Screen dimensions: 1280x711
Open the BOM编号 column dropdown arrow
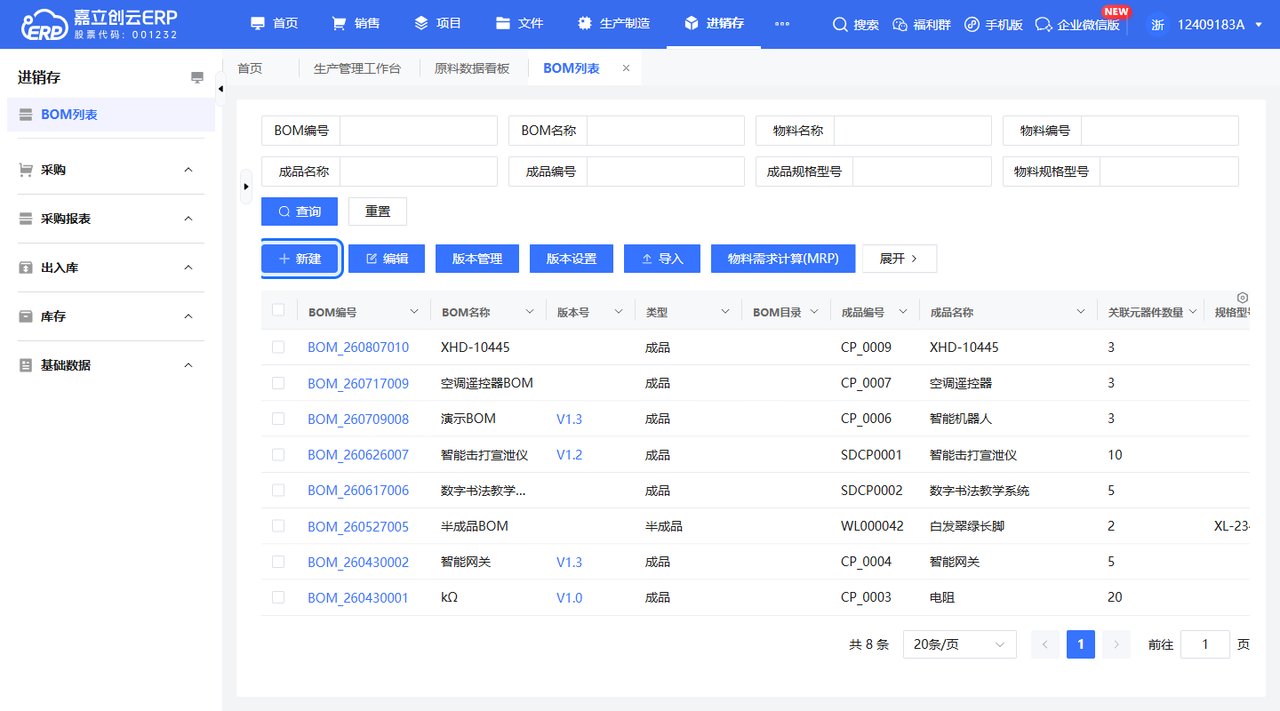(414, 312)
